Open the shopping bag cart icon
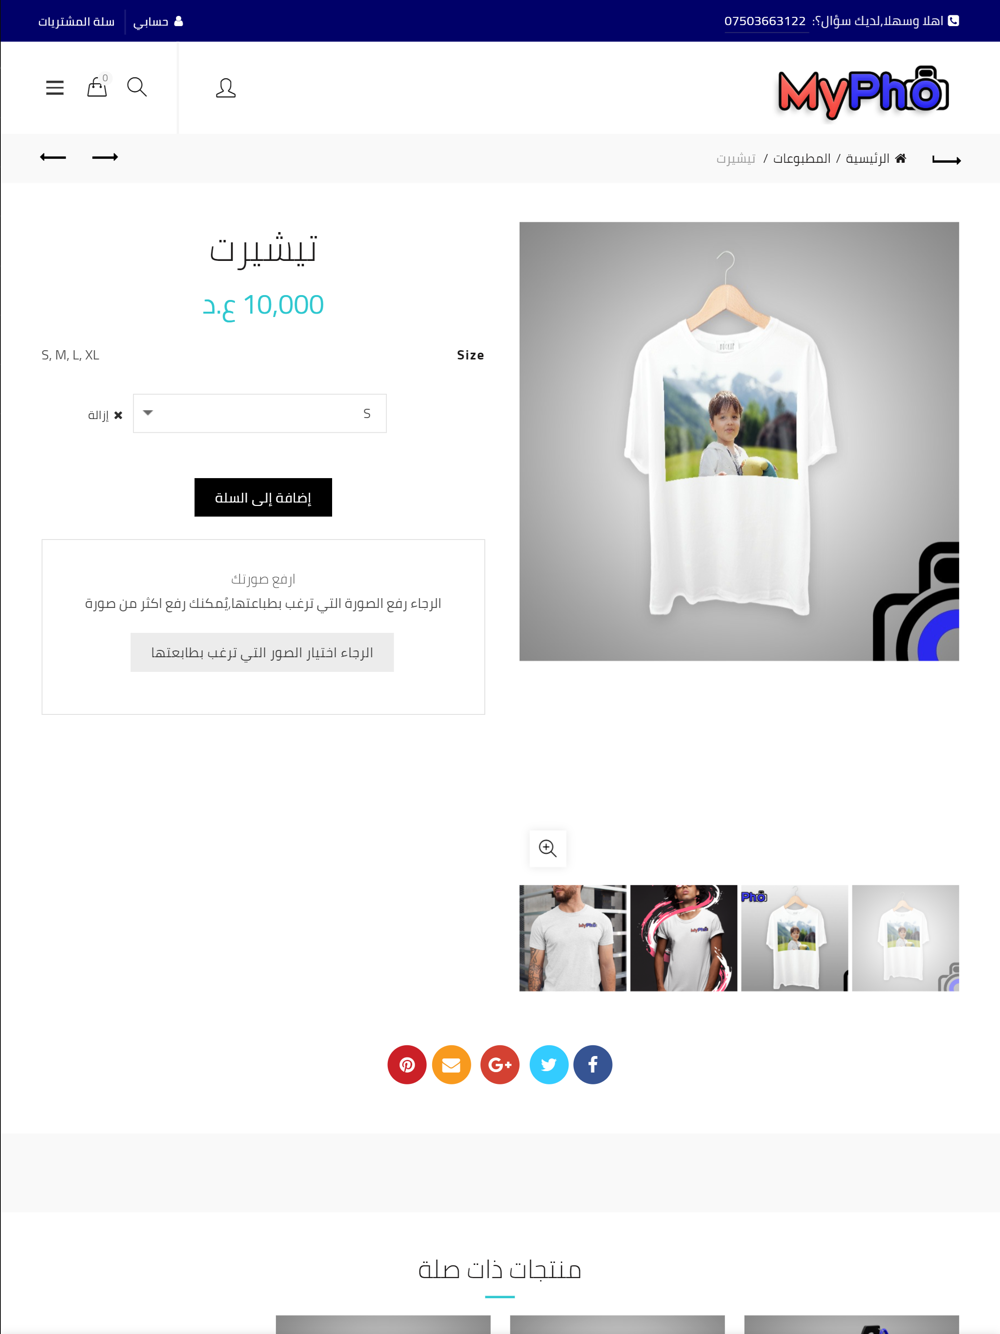Viewport: 1000px width, 1334px height. coord(97,87)
